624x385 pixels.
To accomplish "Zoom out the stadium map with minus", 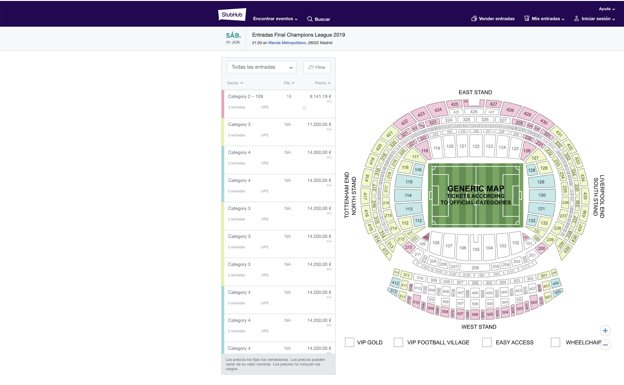I will click(605, 345).
